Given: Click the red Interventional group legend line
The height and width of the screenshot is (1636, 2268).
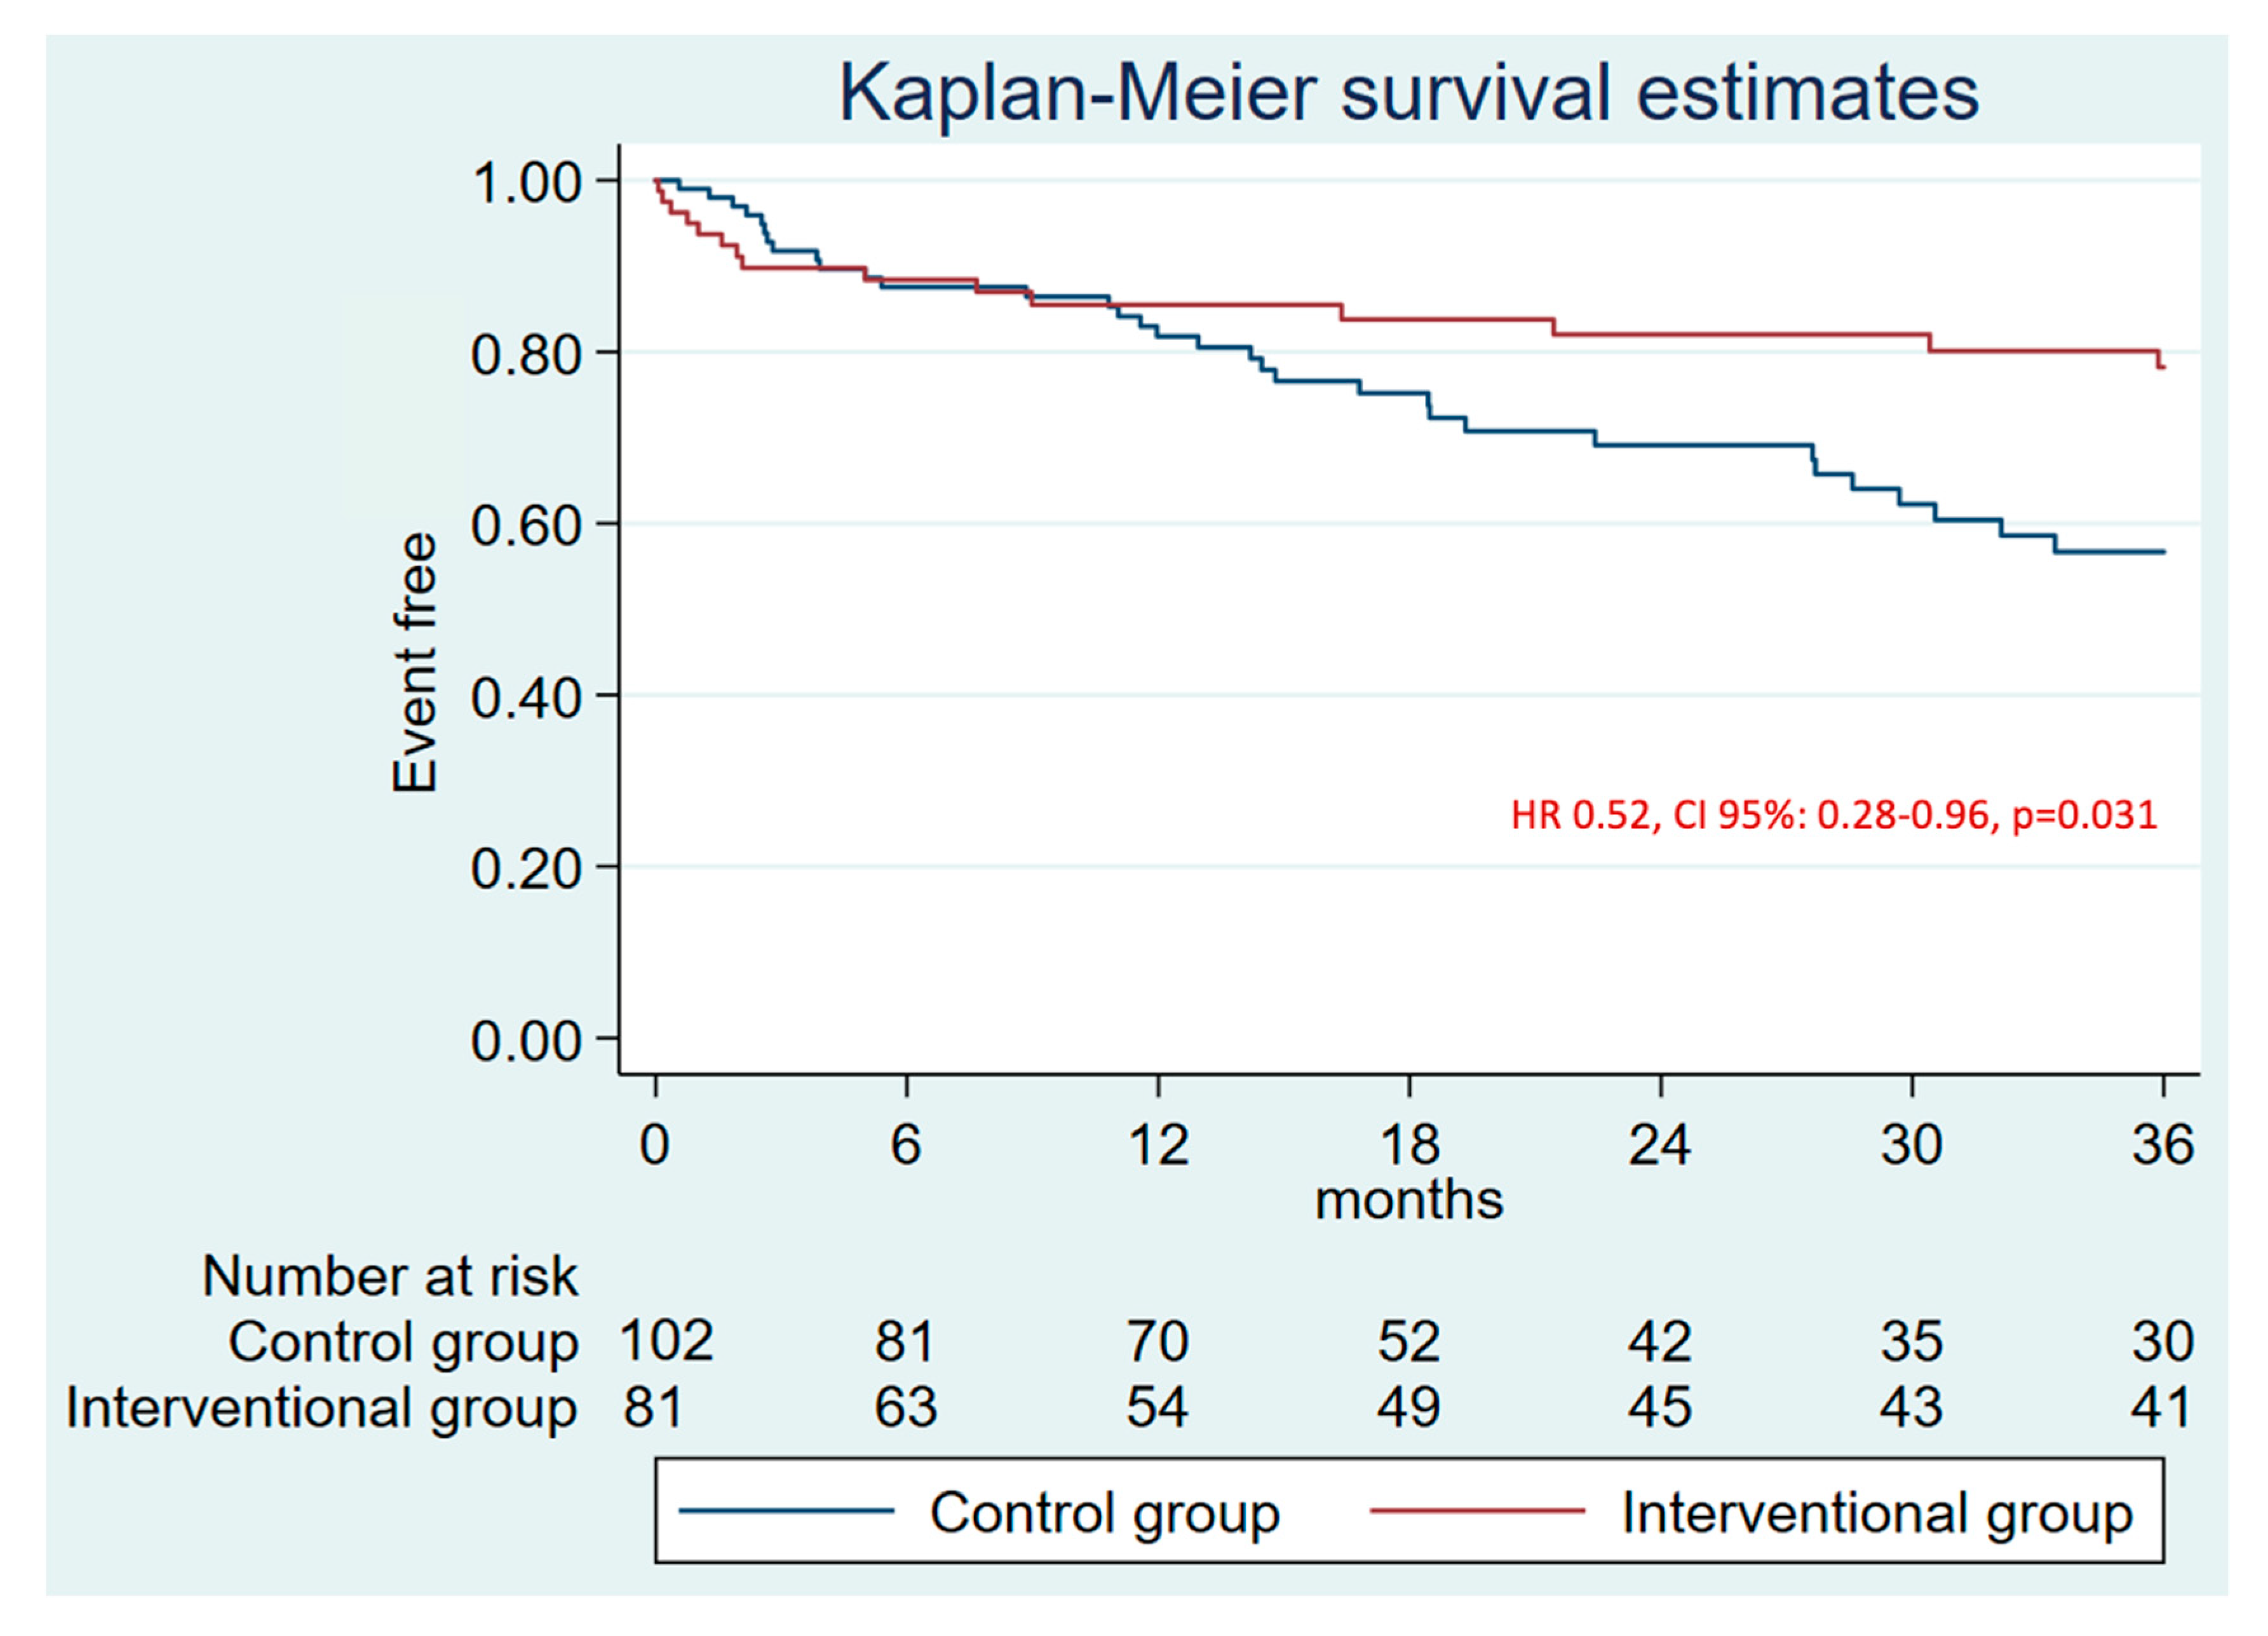Looking at the screenshot, I should click(1477, 1511).
